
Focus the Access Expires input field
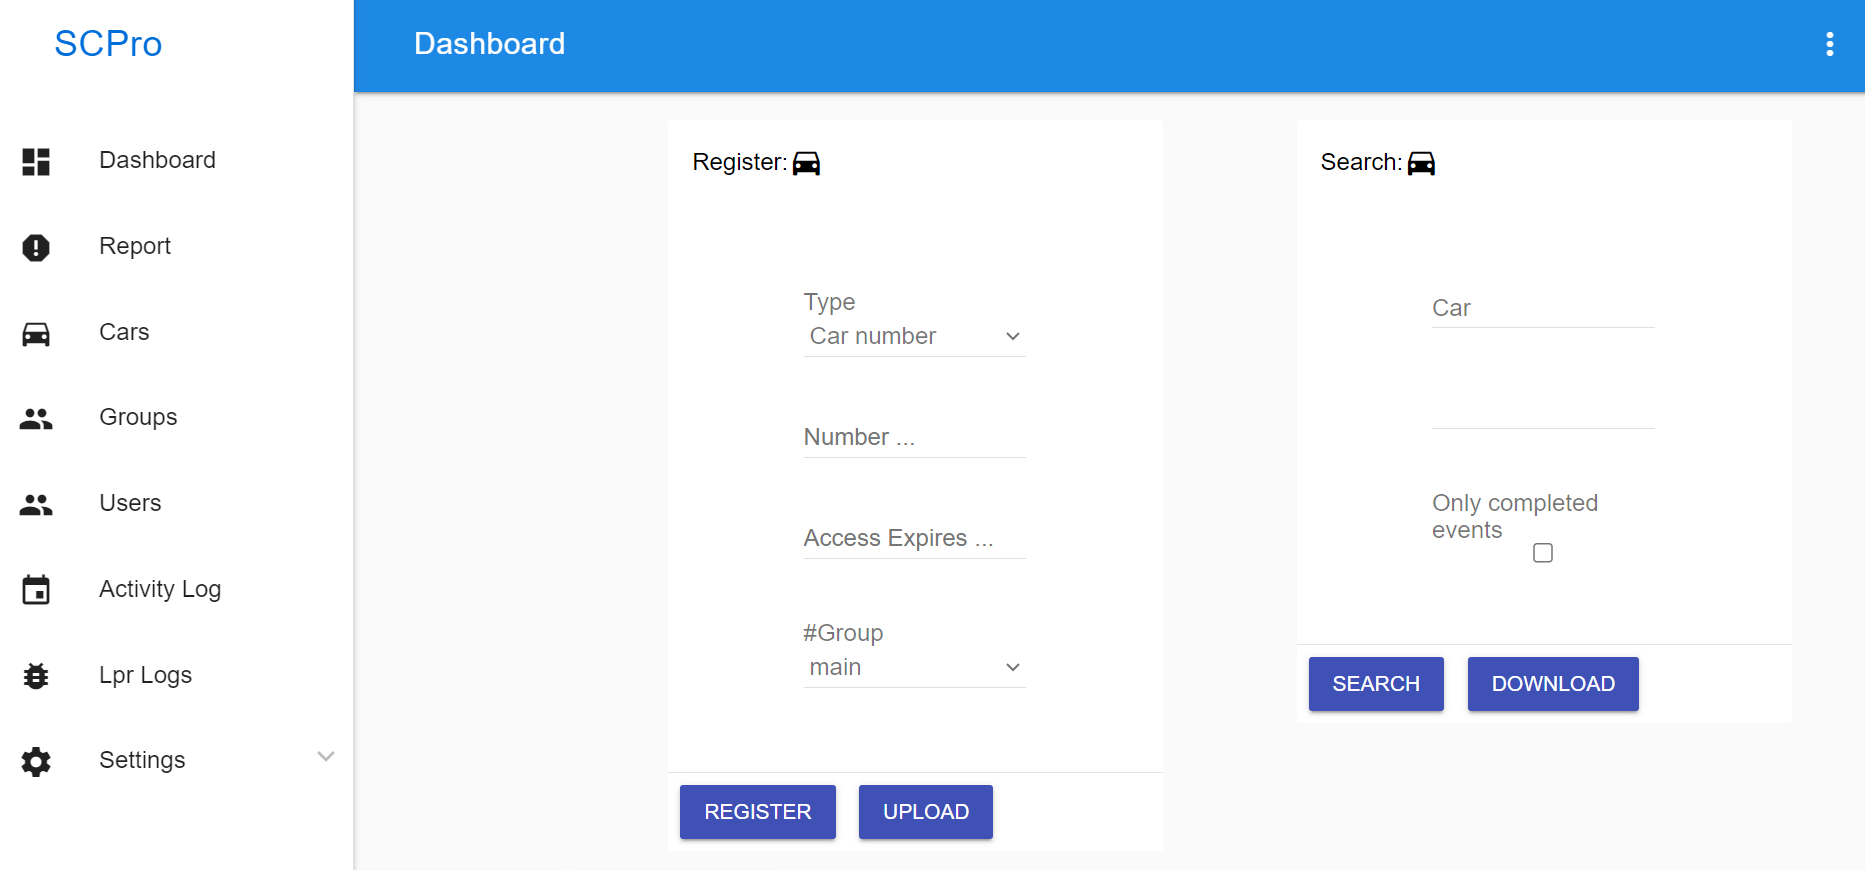click(x=914, y=539)
